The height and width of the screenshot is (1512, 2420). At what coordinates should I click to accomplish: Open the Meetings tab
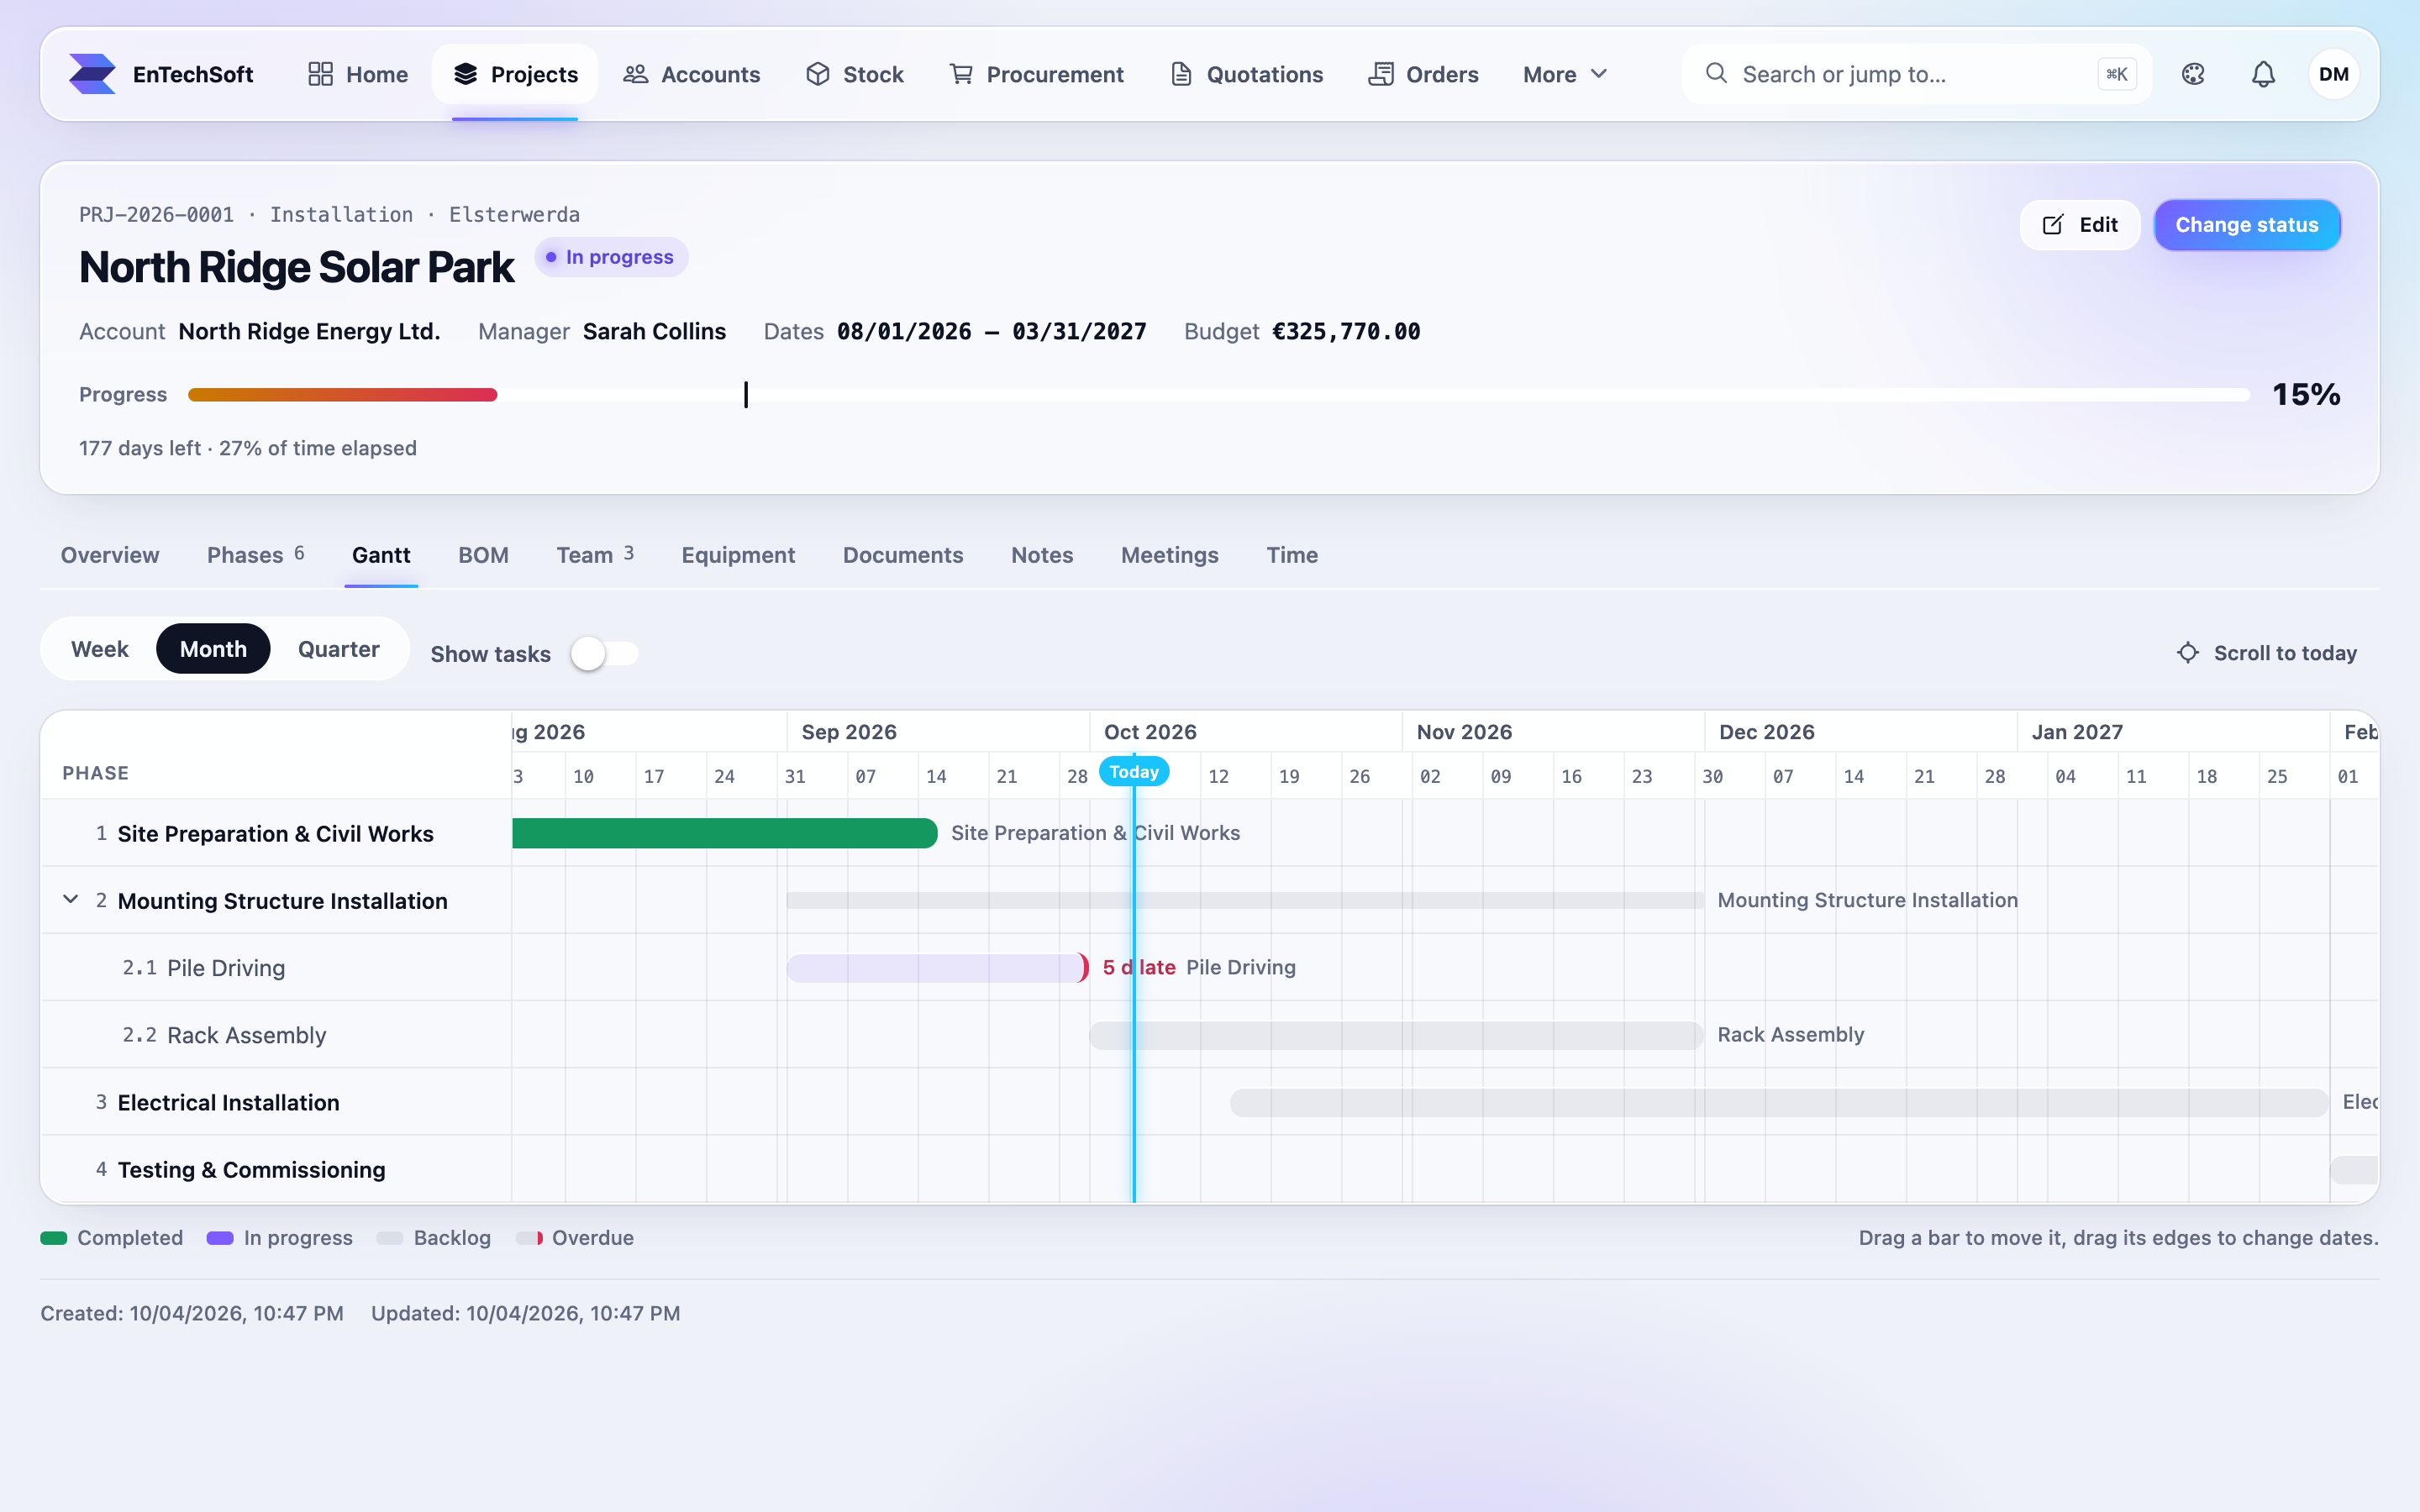point(1169,555)
